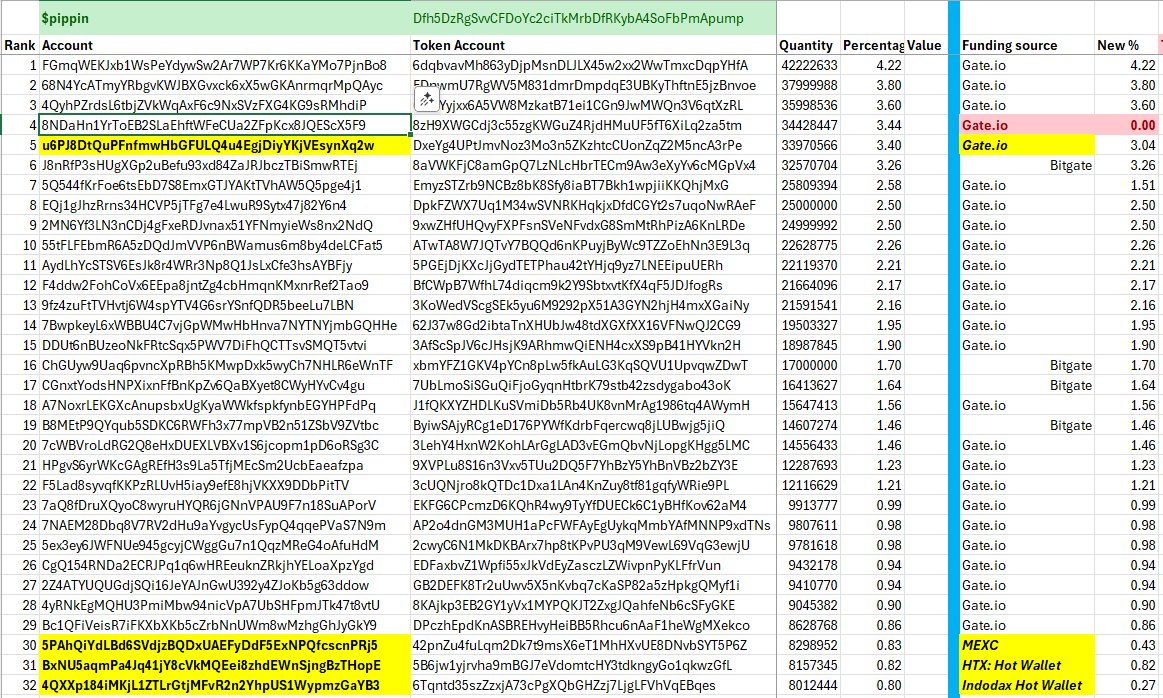Click the Rank column header
The height and width of the screenshot is (698, 1163).
click(x=19, y=45)
